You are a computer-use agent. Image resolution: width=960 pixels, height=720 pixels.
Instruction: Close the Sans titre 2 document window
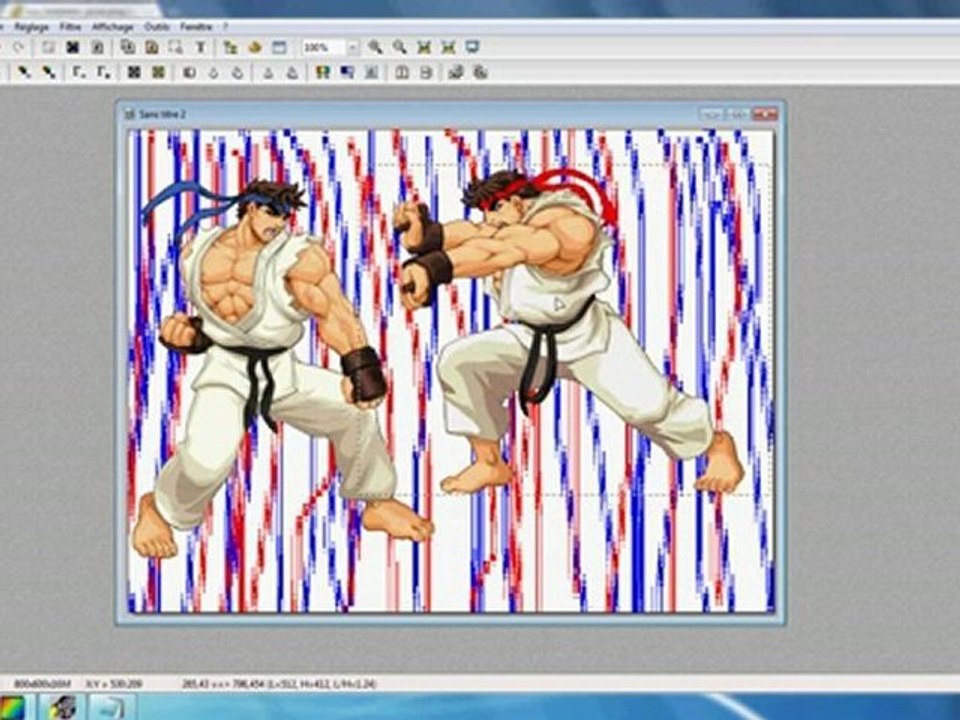click(765, 114)
